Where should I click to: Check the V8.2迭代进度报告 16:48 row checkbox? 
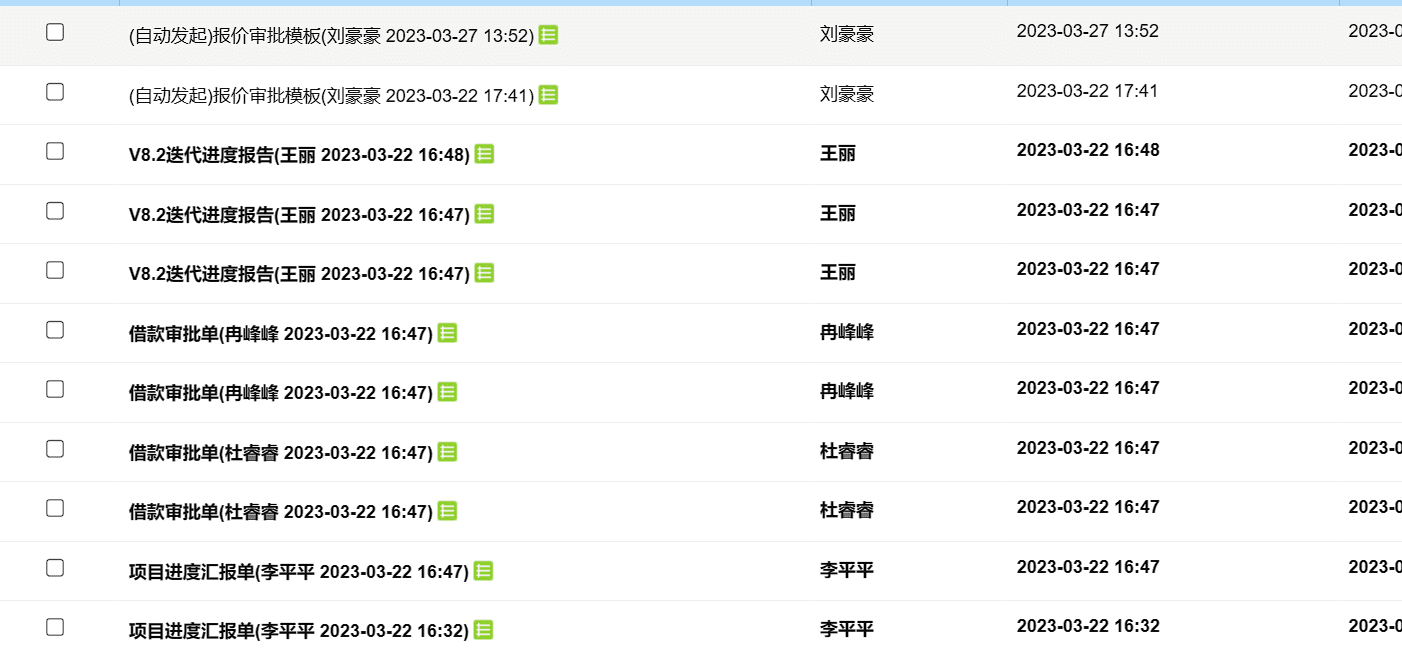click(55, 151)
